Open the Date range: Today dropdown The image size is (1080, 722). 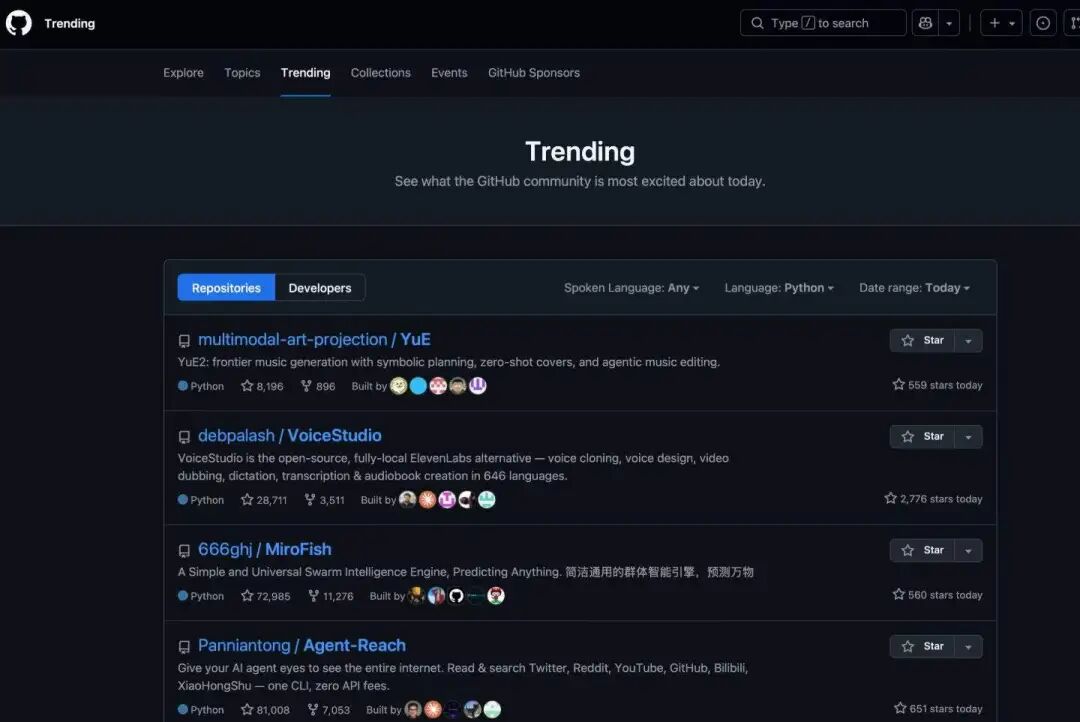(x=914, y=288)
